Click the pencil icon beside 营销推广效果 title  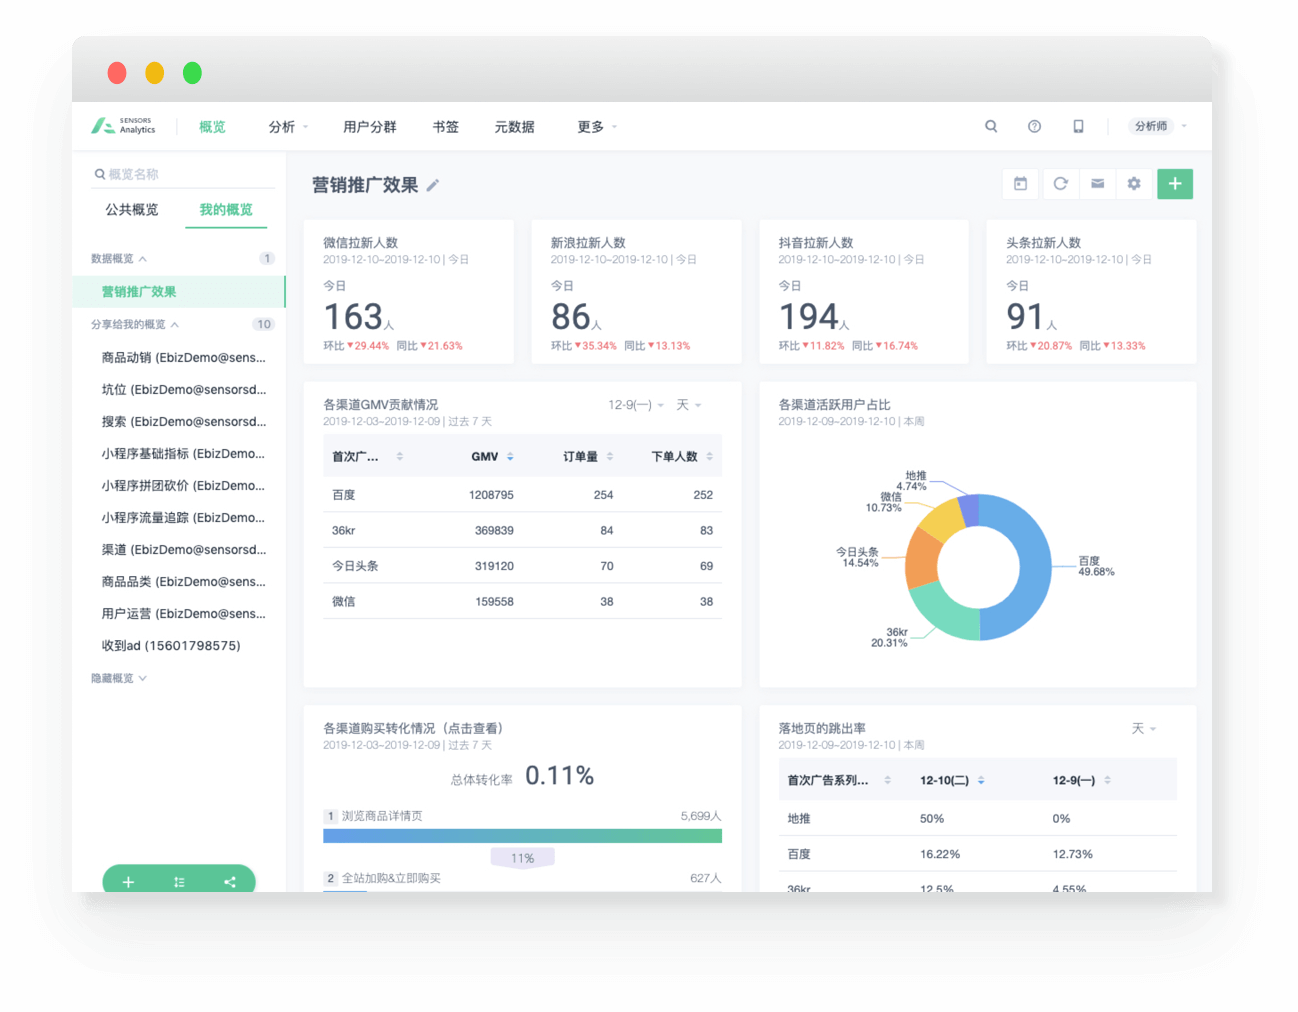click(x=433, y=185)
